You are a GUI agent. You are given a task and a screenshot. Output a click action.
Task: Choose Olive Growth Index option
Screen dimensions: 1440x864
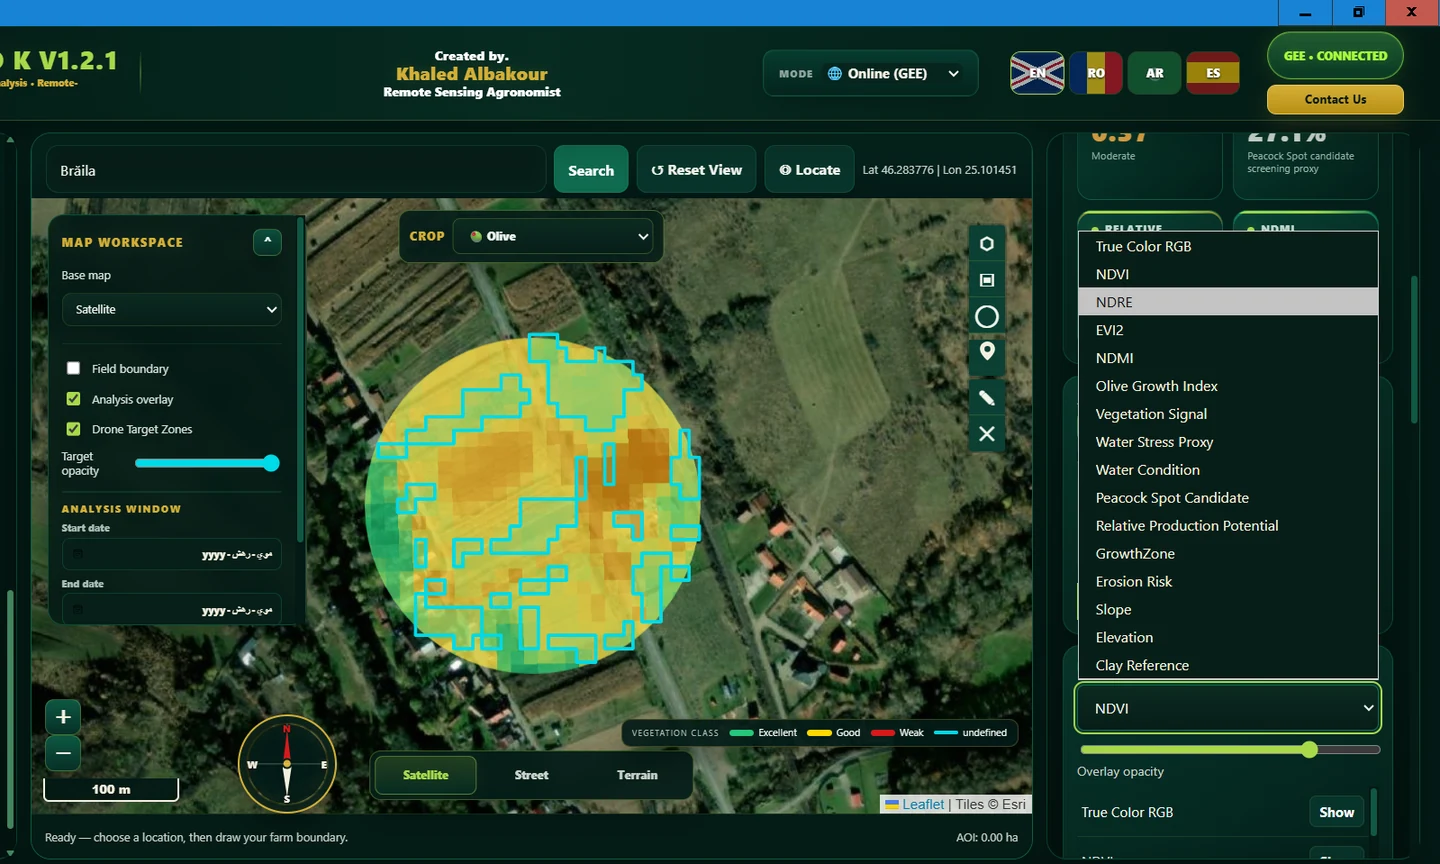click(1228, 386)
